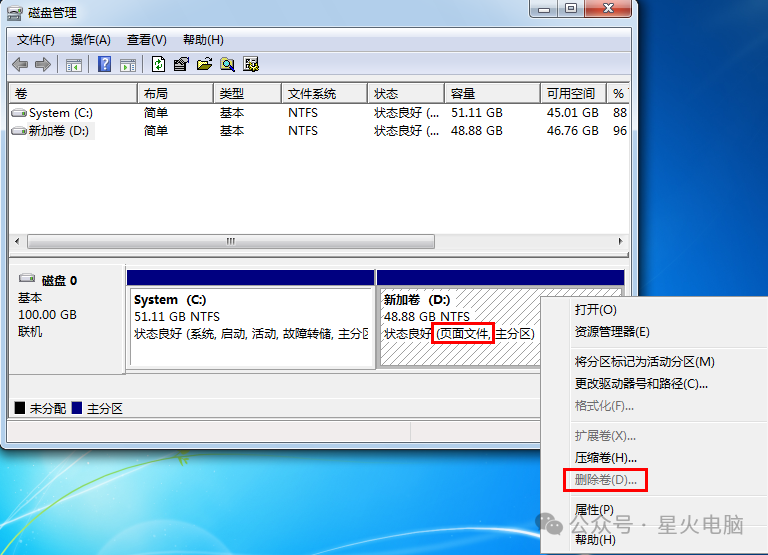Click the show/hide console tree icon
The width and height of the screenshot is (768, 555).
[74, 65]
